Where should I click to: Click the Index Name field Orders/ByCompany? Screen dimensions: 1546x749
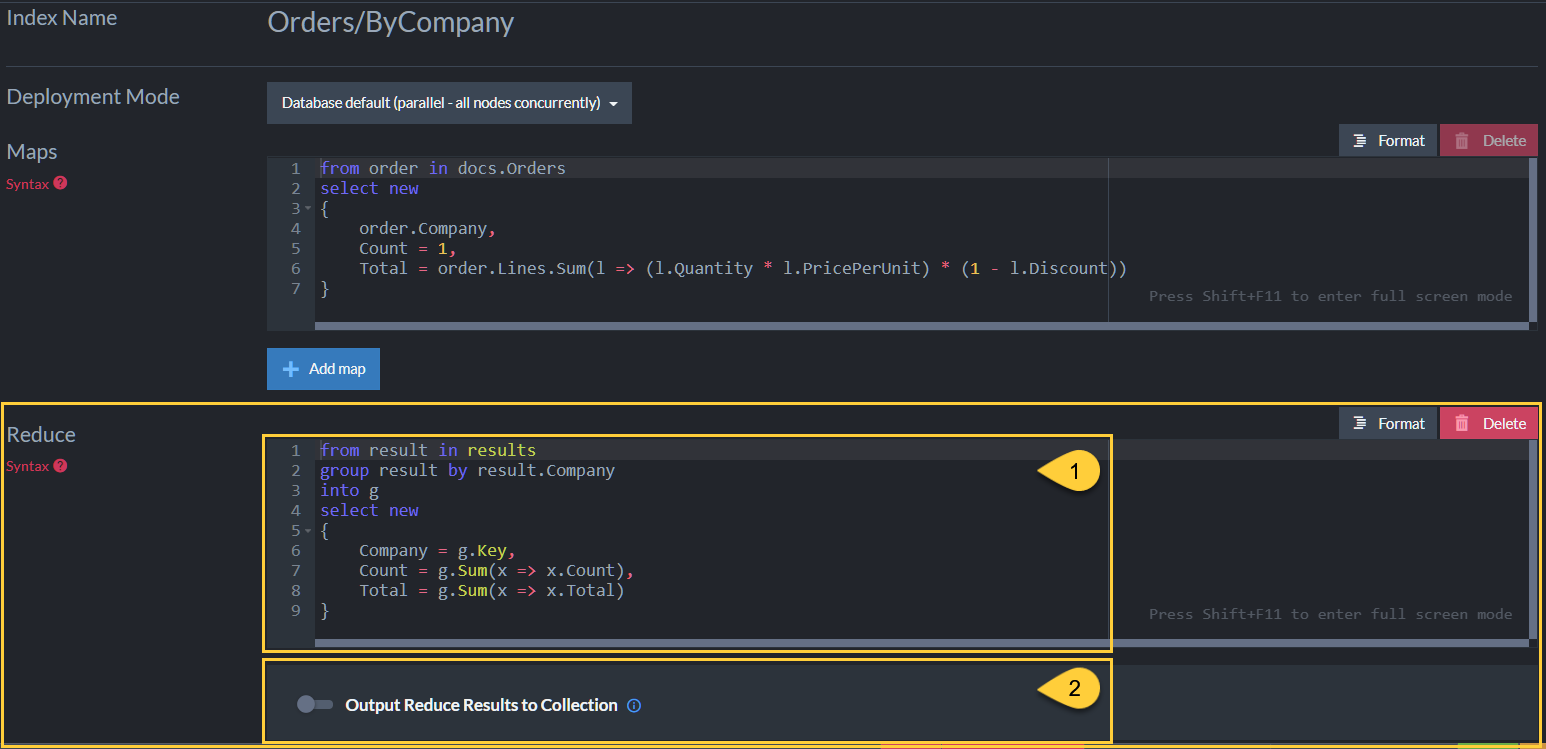point(391,22)
